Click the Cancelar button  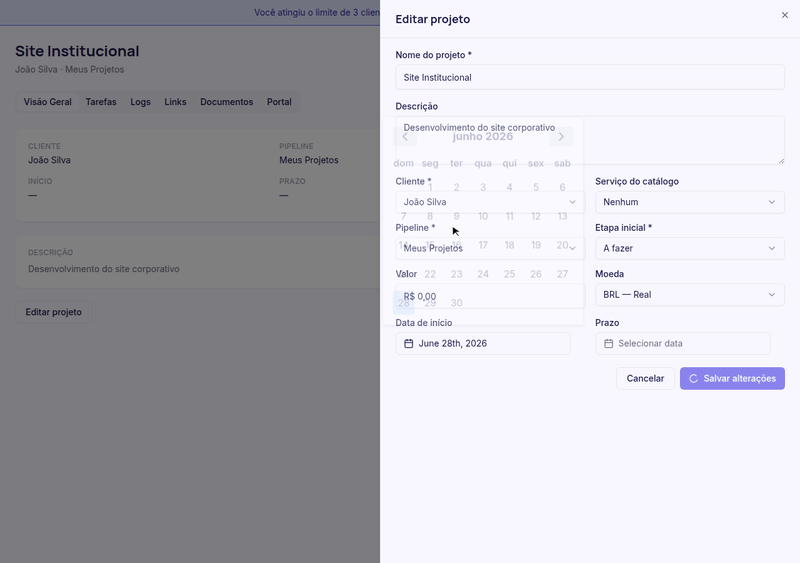[645, 378]
